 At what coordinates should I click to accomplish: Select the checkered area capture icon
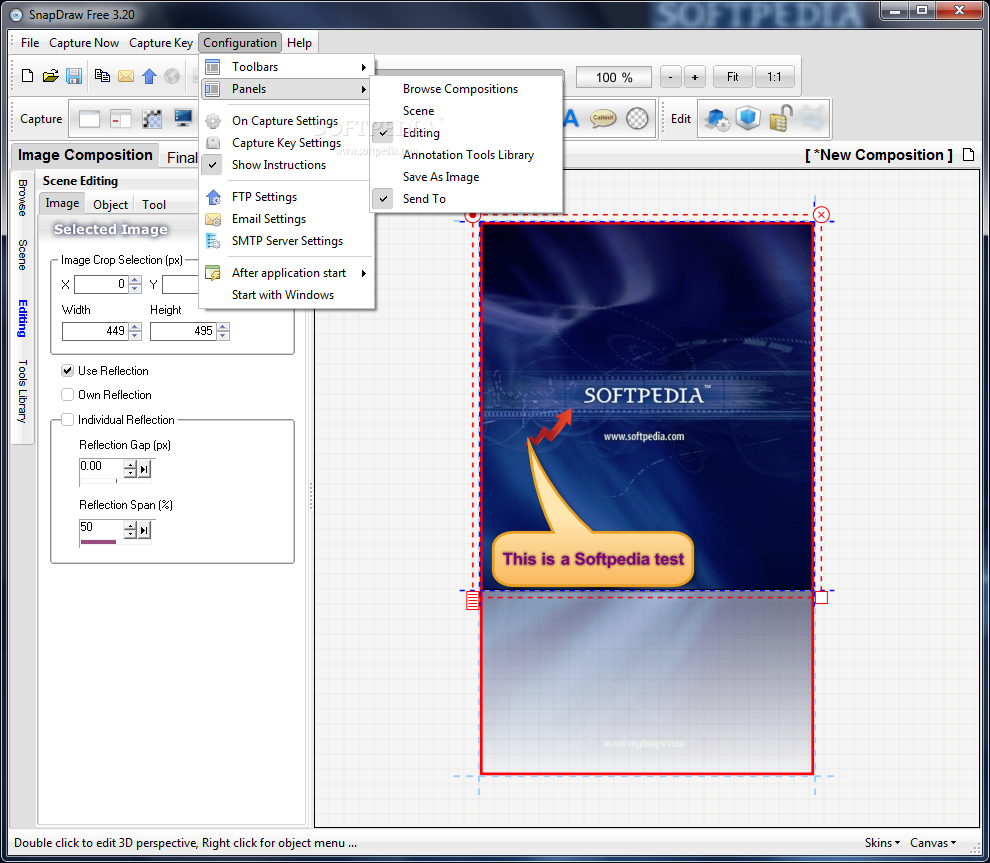coord(152,119)
